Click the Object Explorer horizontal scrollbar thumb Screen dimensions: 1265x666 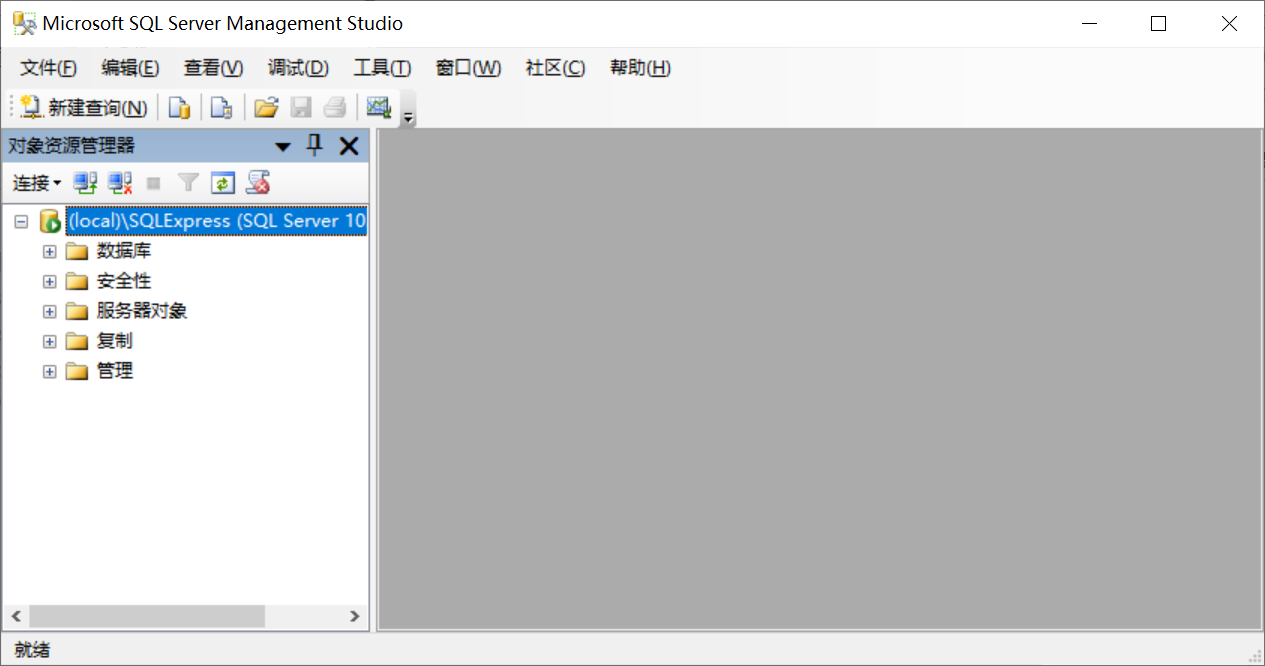[x=147, y=616]
